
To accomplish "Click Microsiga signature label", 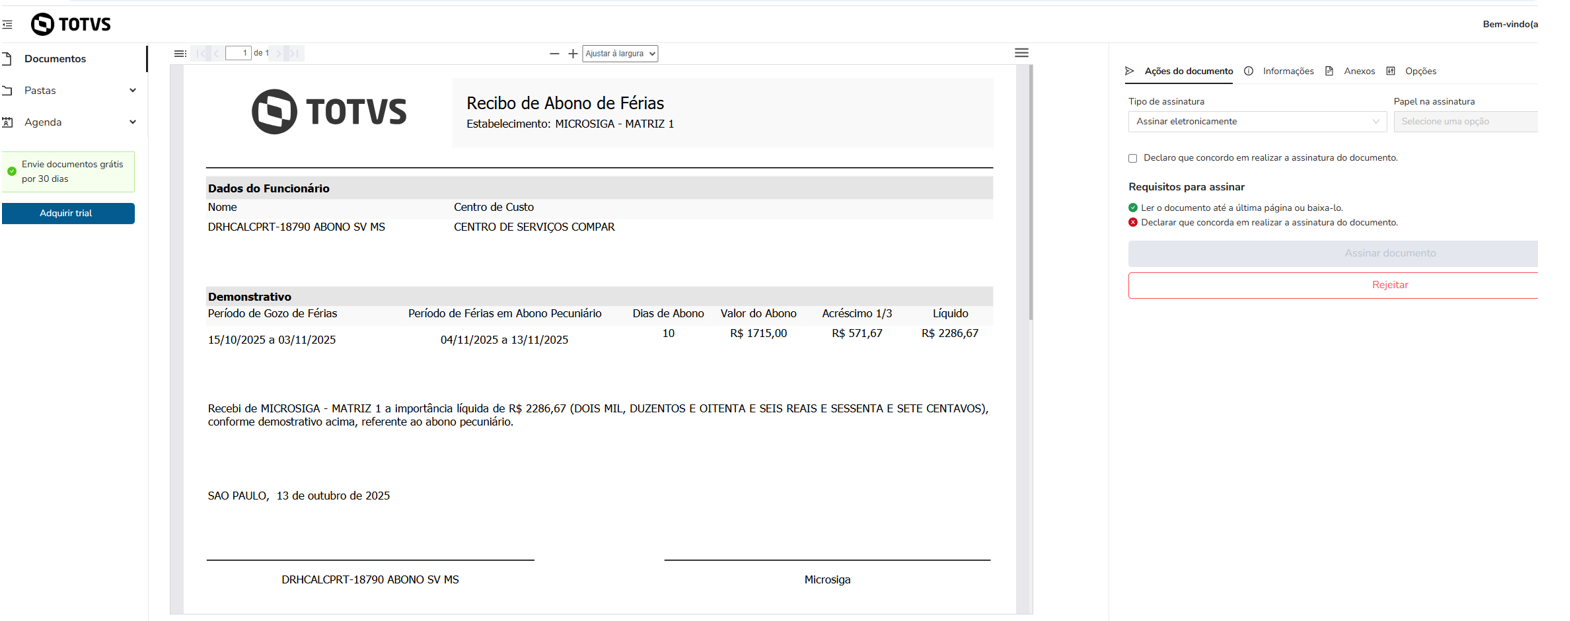I will [x=827, y=580].
